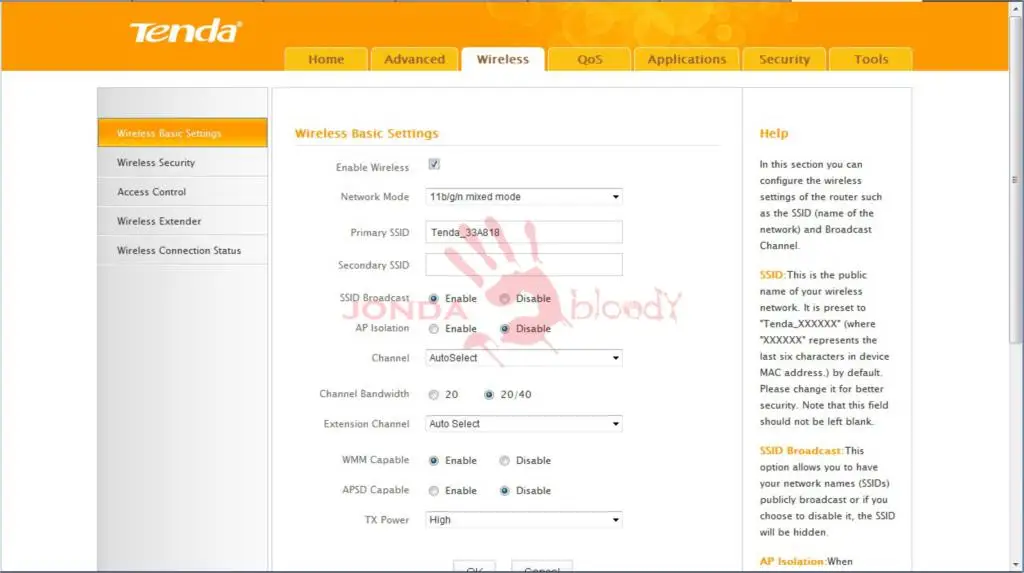This screenshot has width=1024, height=573.
Task: Click the TX Power label
Action: tap(387, 520)
